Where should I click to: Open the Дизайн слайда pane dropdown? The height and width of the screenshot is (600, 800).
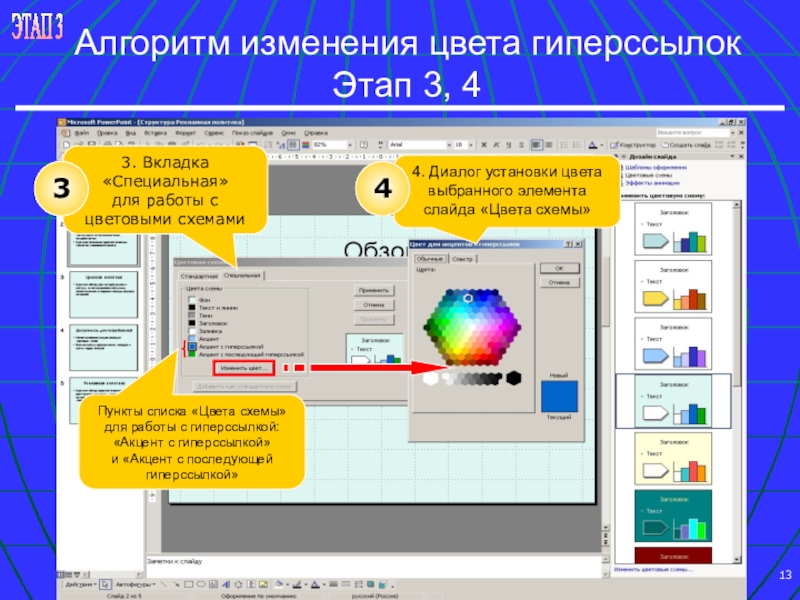pos(733,157)
